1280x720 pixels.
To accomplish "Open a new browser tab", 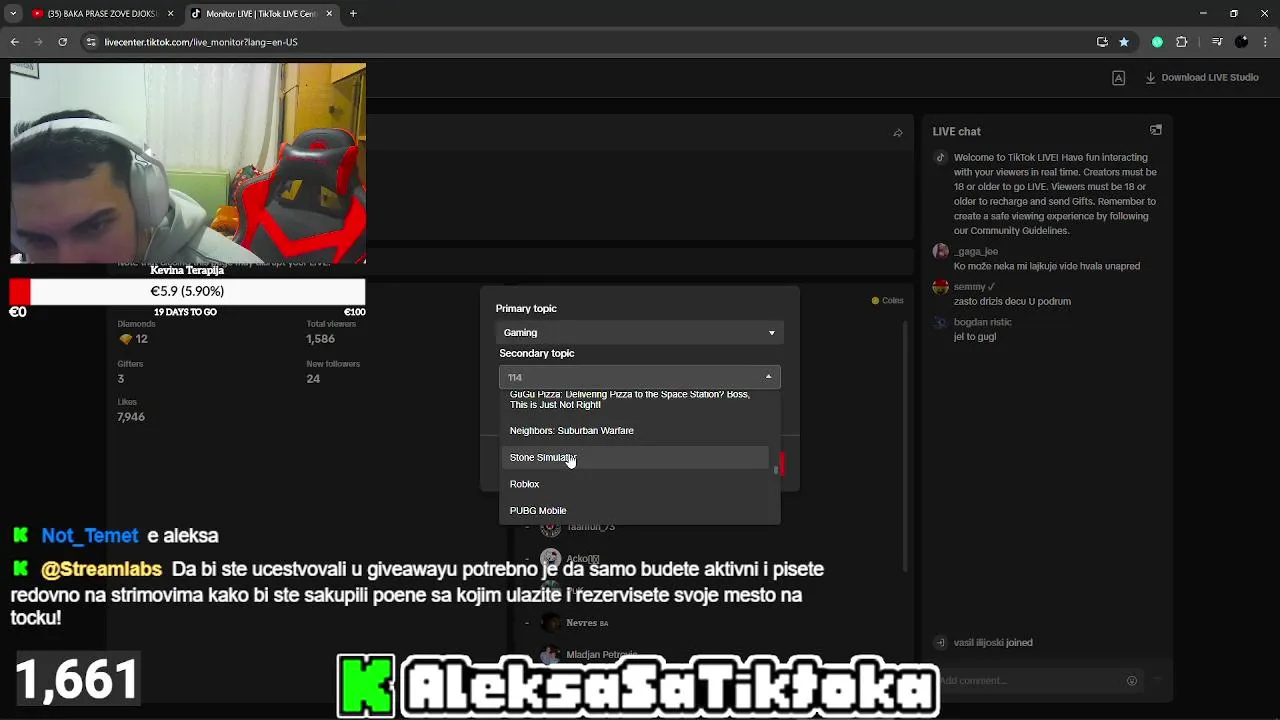I will tap(353, 14).
